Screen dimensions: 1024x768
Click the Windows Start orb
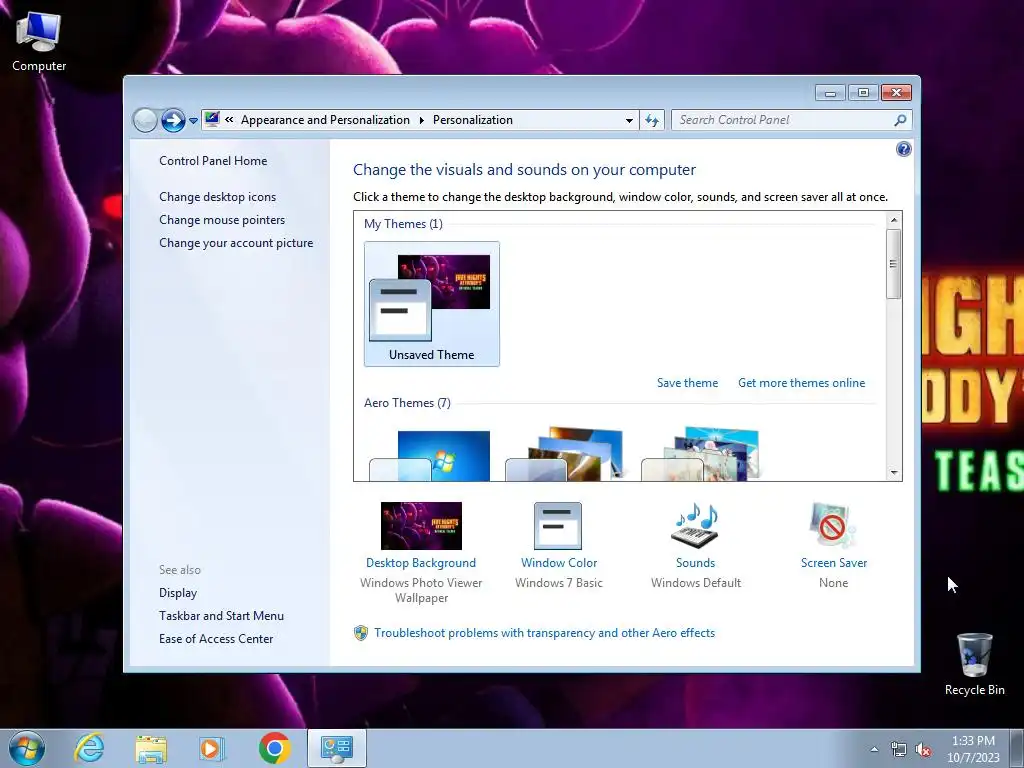pyautogui.click(x=27, y=748)
